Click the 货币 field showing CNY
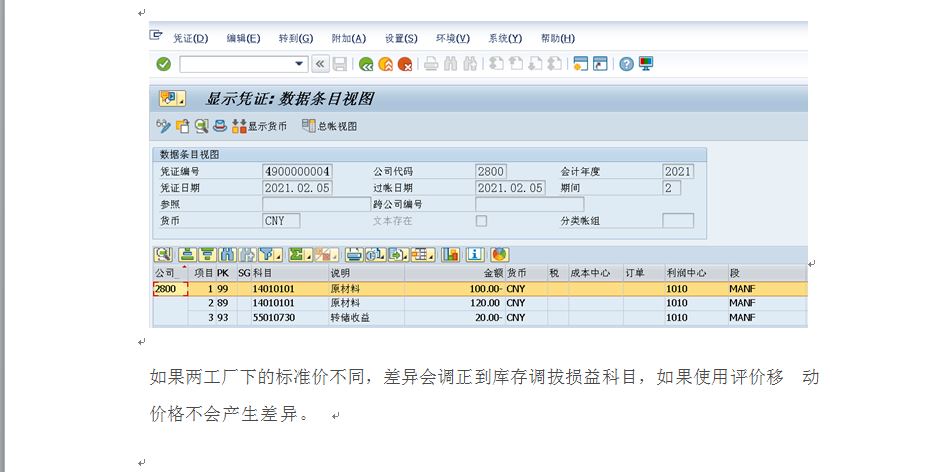This screenshot has height=472, width=944. 281,221
